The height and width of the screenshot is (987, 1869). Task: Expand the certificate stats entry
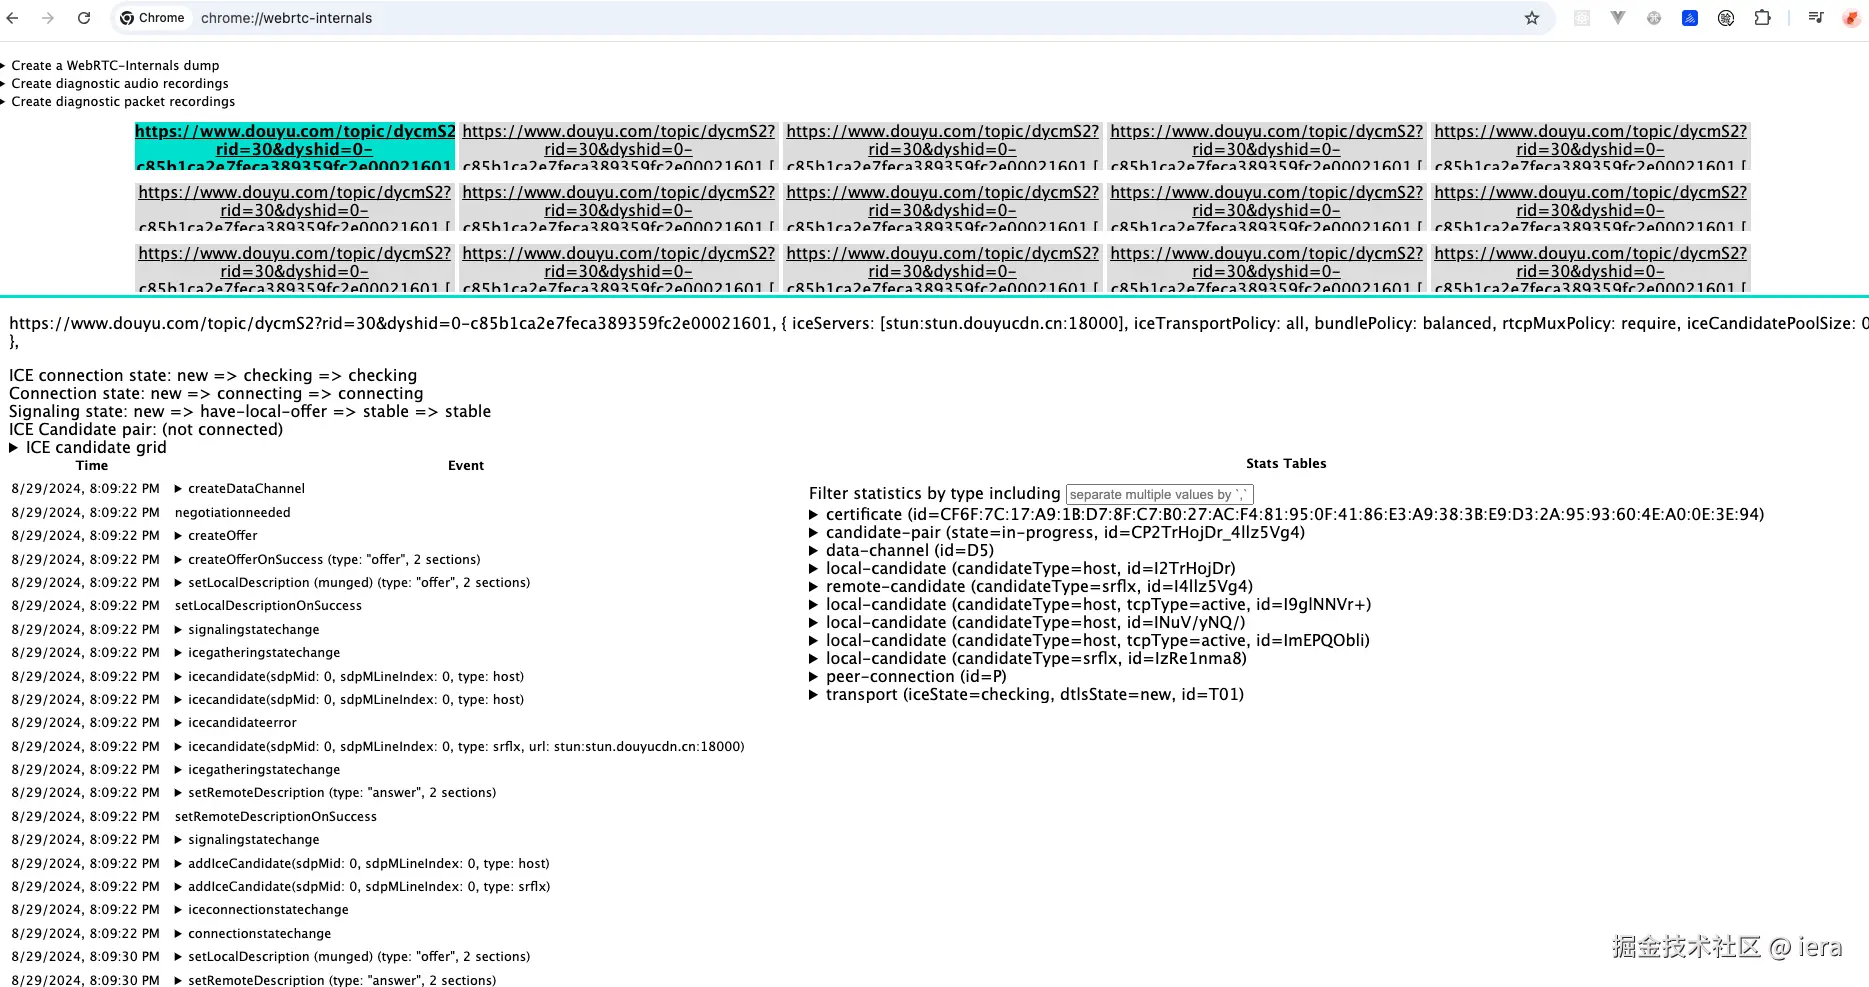[x=1286, y=515]
